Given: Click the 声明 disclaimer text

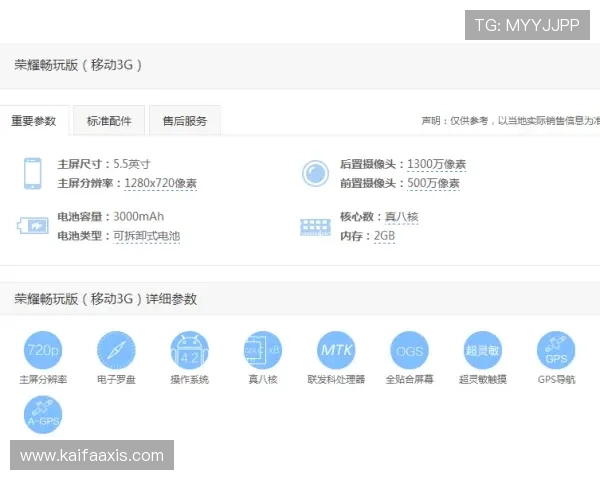Looking at the screenshot, I should point(510,121).
